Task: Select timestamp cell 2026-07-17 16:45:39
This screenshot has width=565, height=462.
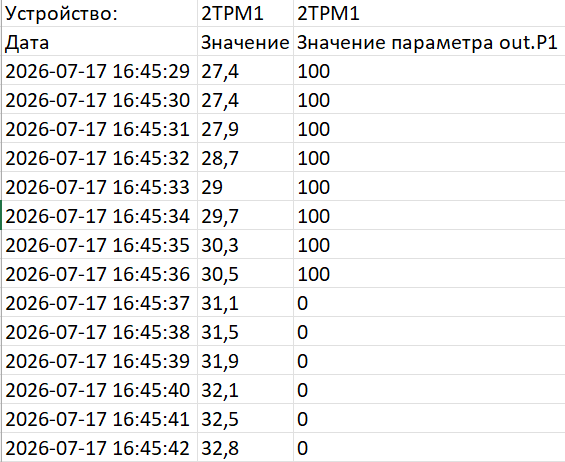Action: point(100,361)
